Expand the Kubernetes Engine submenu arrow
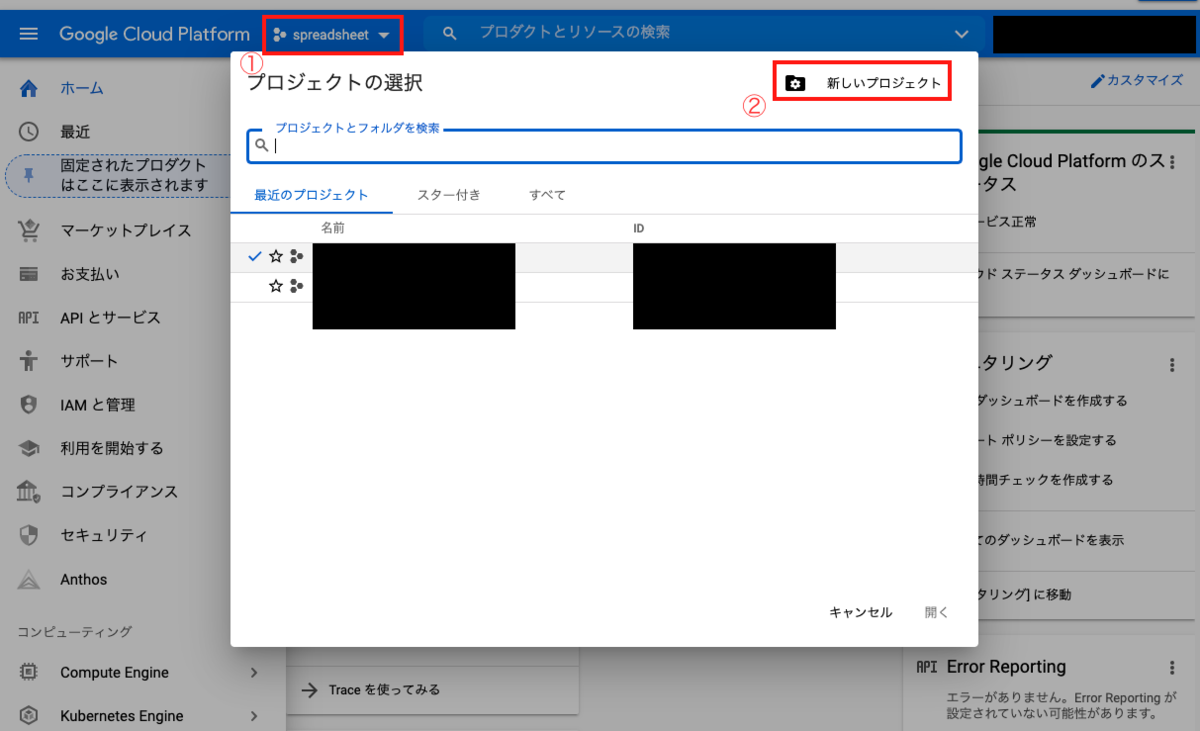Image resolution: width=1200 pixels, height=731 pixels. [x=254, y=716]
